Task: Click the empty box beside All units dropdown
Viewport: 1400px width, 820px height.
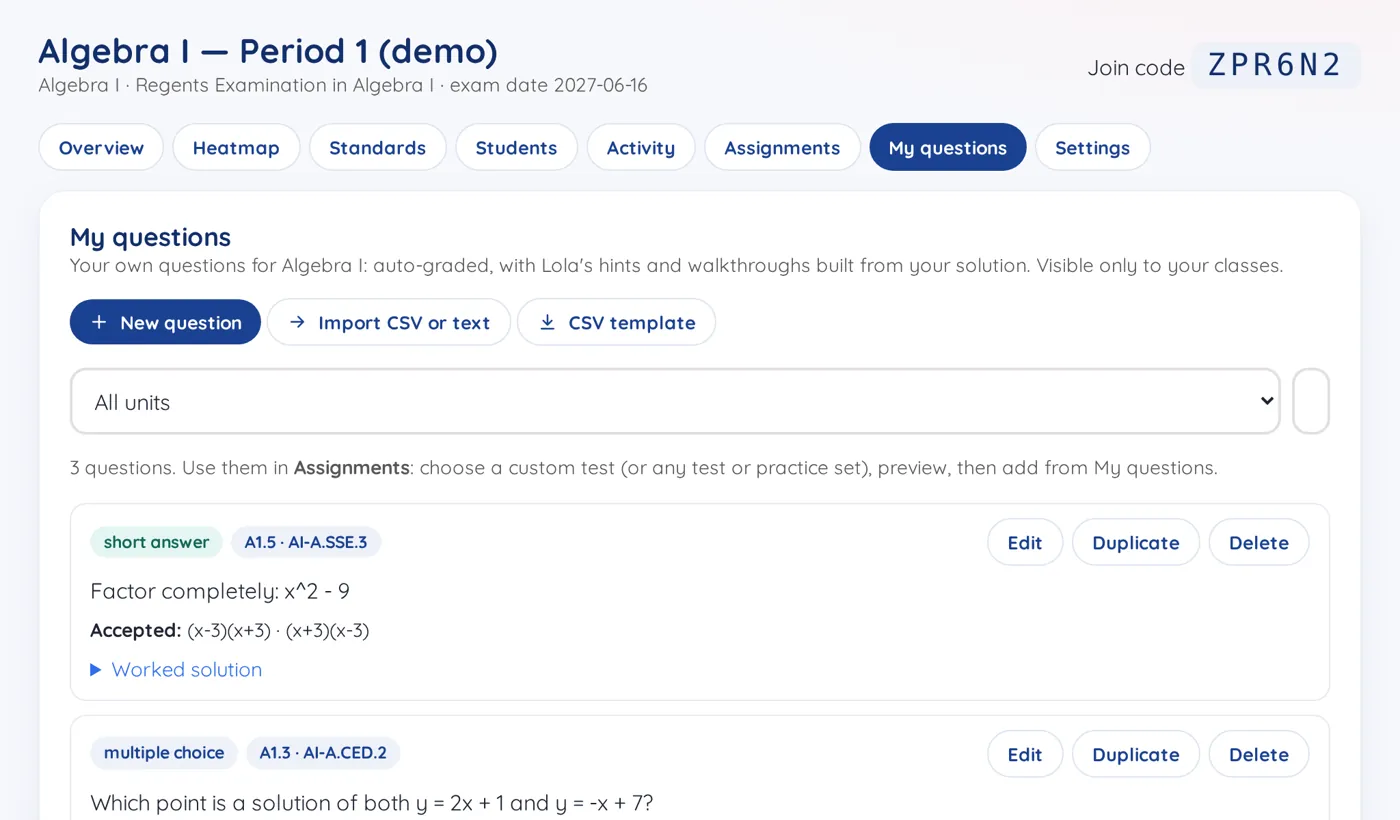Action: coord(1311,401)
